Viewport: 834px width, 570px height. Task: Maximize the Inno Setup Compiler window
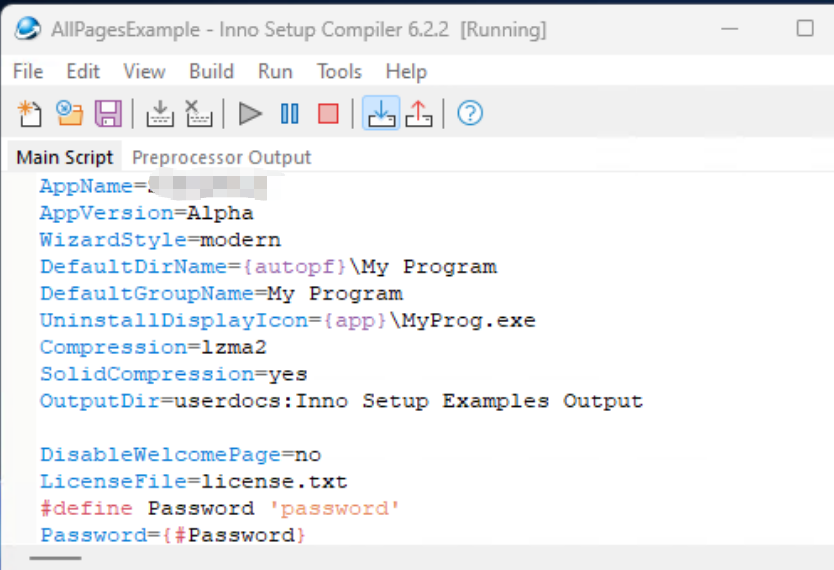pos(805,28)
